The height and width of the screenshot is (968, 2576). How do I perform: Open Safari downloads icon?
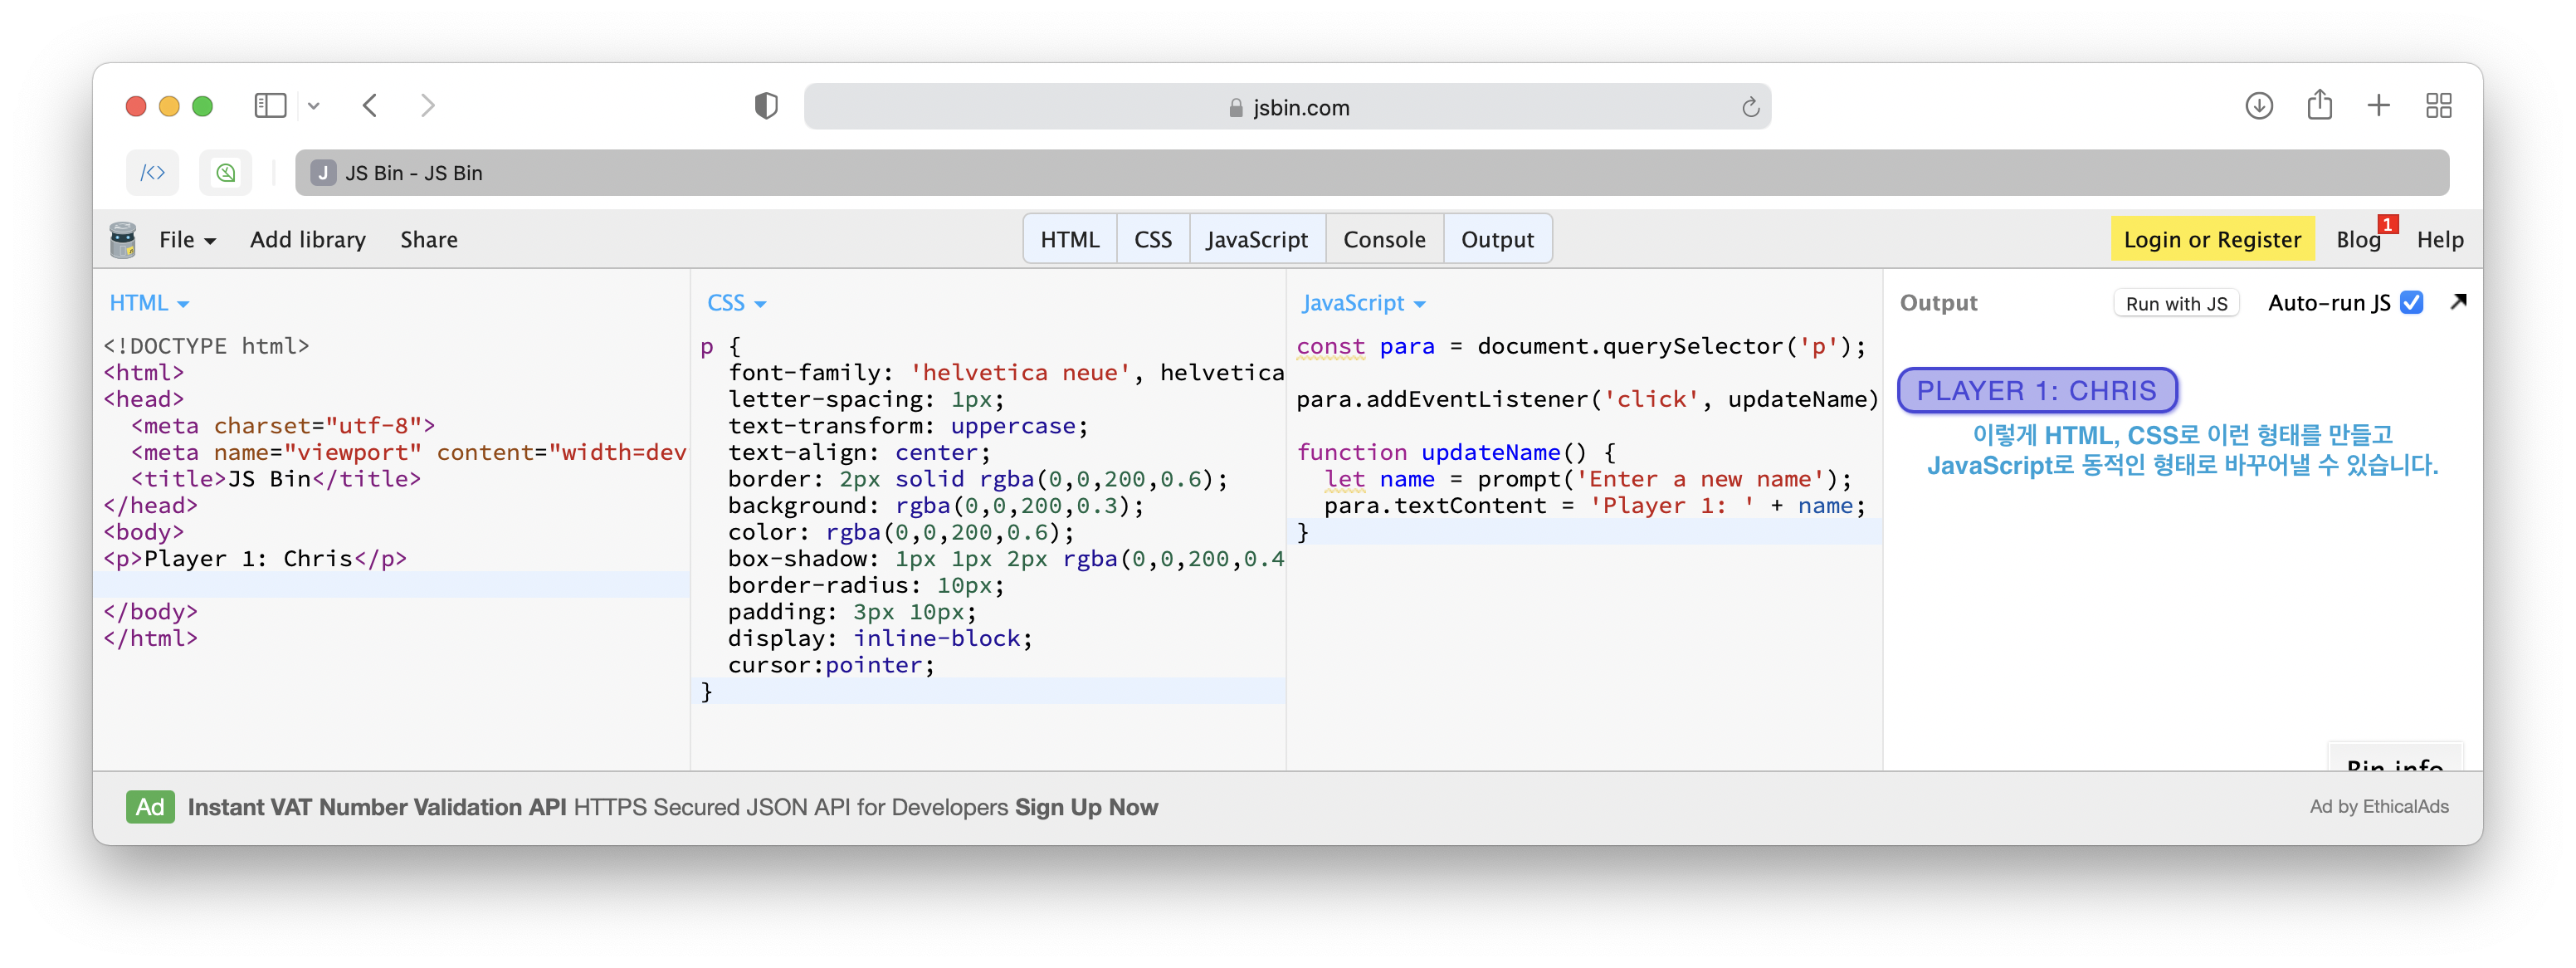point(2259,106)
